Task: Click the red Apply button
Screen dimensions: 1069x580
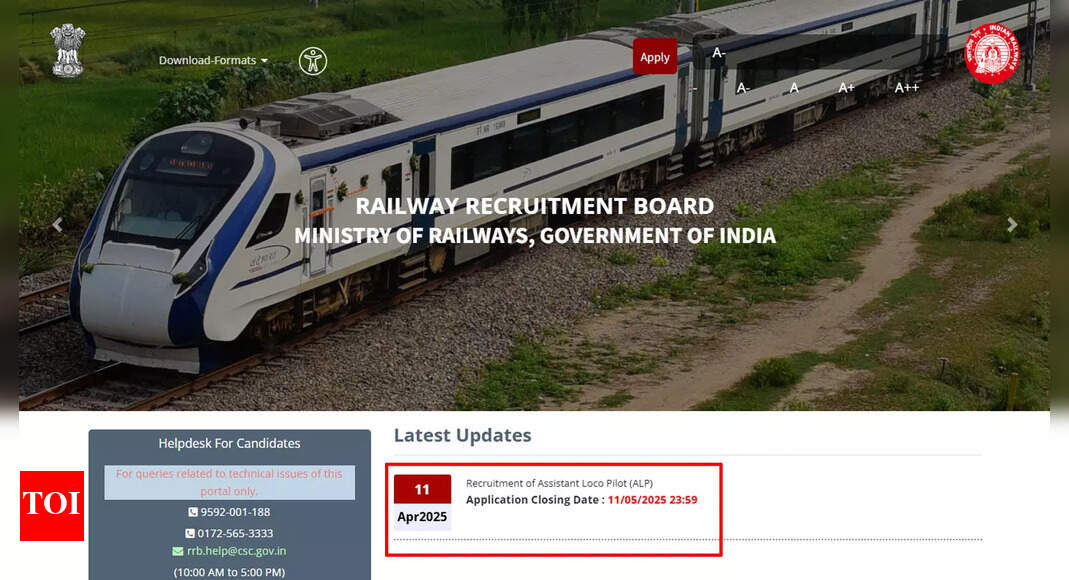Action: [654, 57]
